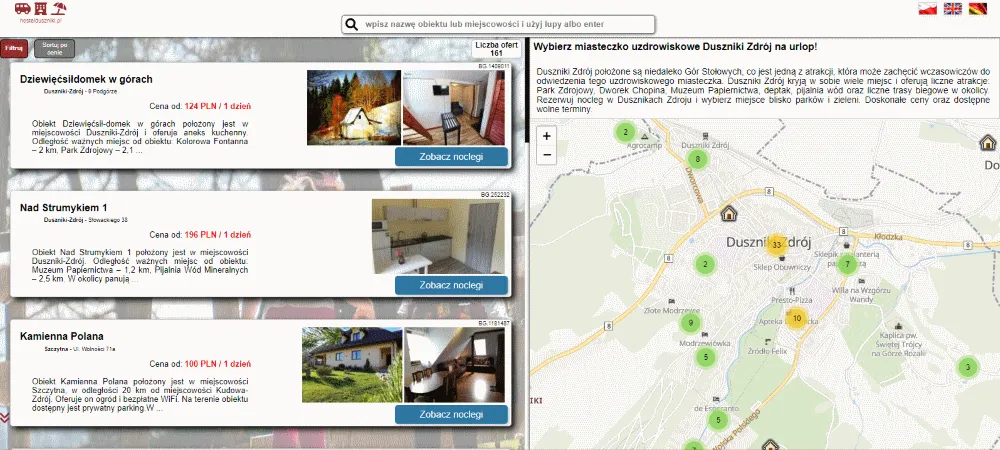Image resolution: width=1000 pixels, height=450 pixels.
Task: Click address Duszniki-Zdrój - 9 Podgórze
Action: (x=80, y=91)
